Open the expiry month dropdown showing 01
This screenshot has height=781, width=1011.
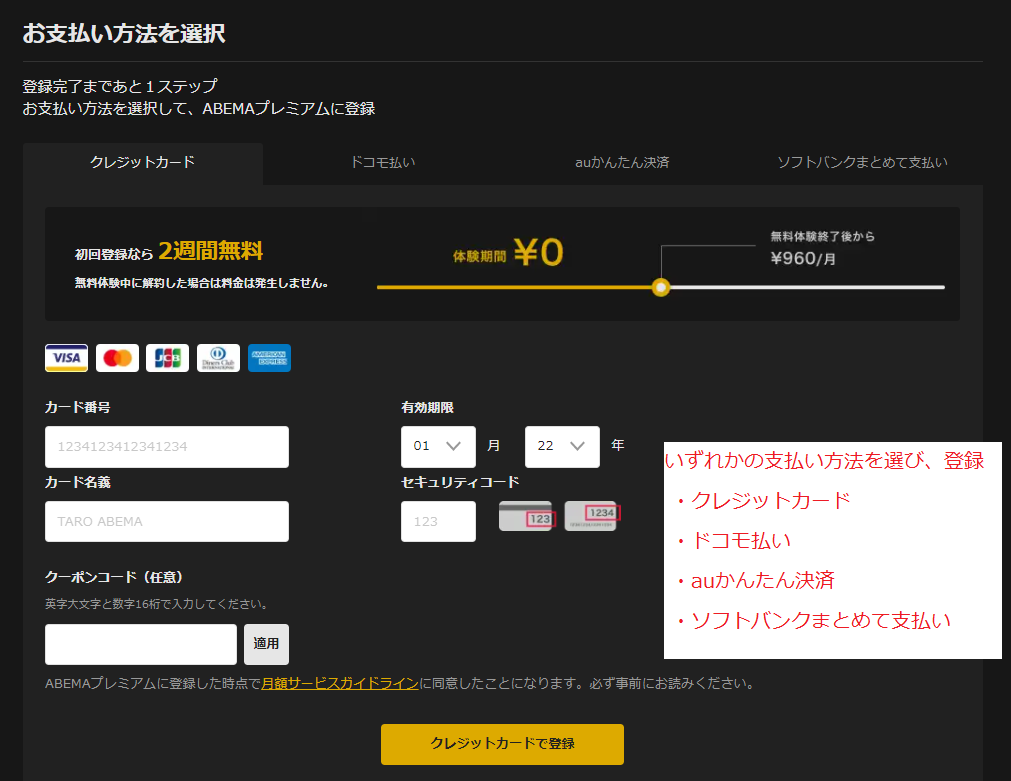[x=438, y=446]
